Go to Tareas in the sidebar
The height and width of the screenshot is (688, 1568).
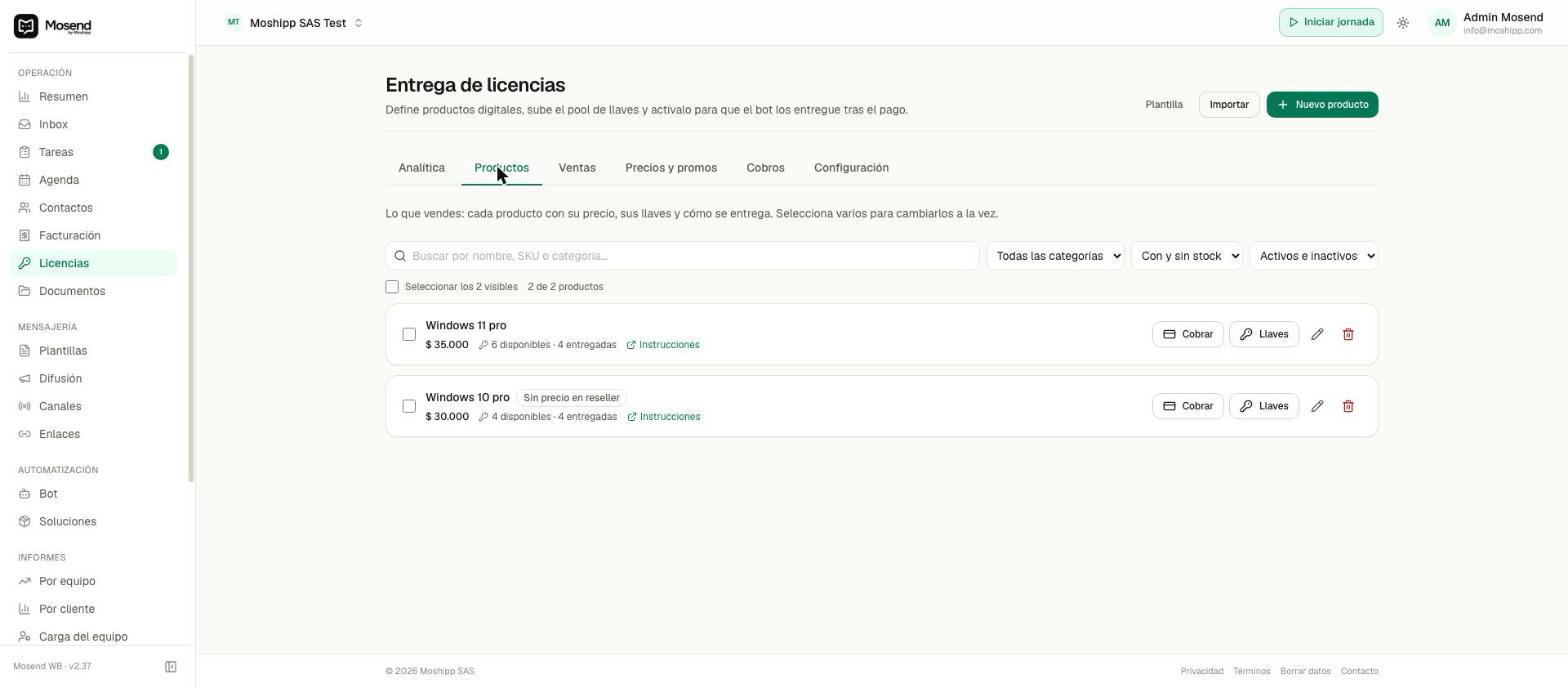tap(94, 152)
